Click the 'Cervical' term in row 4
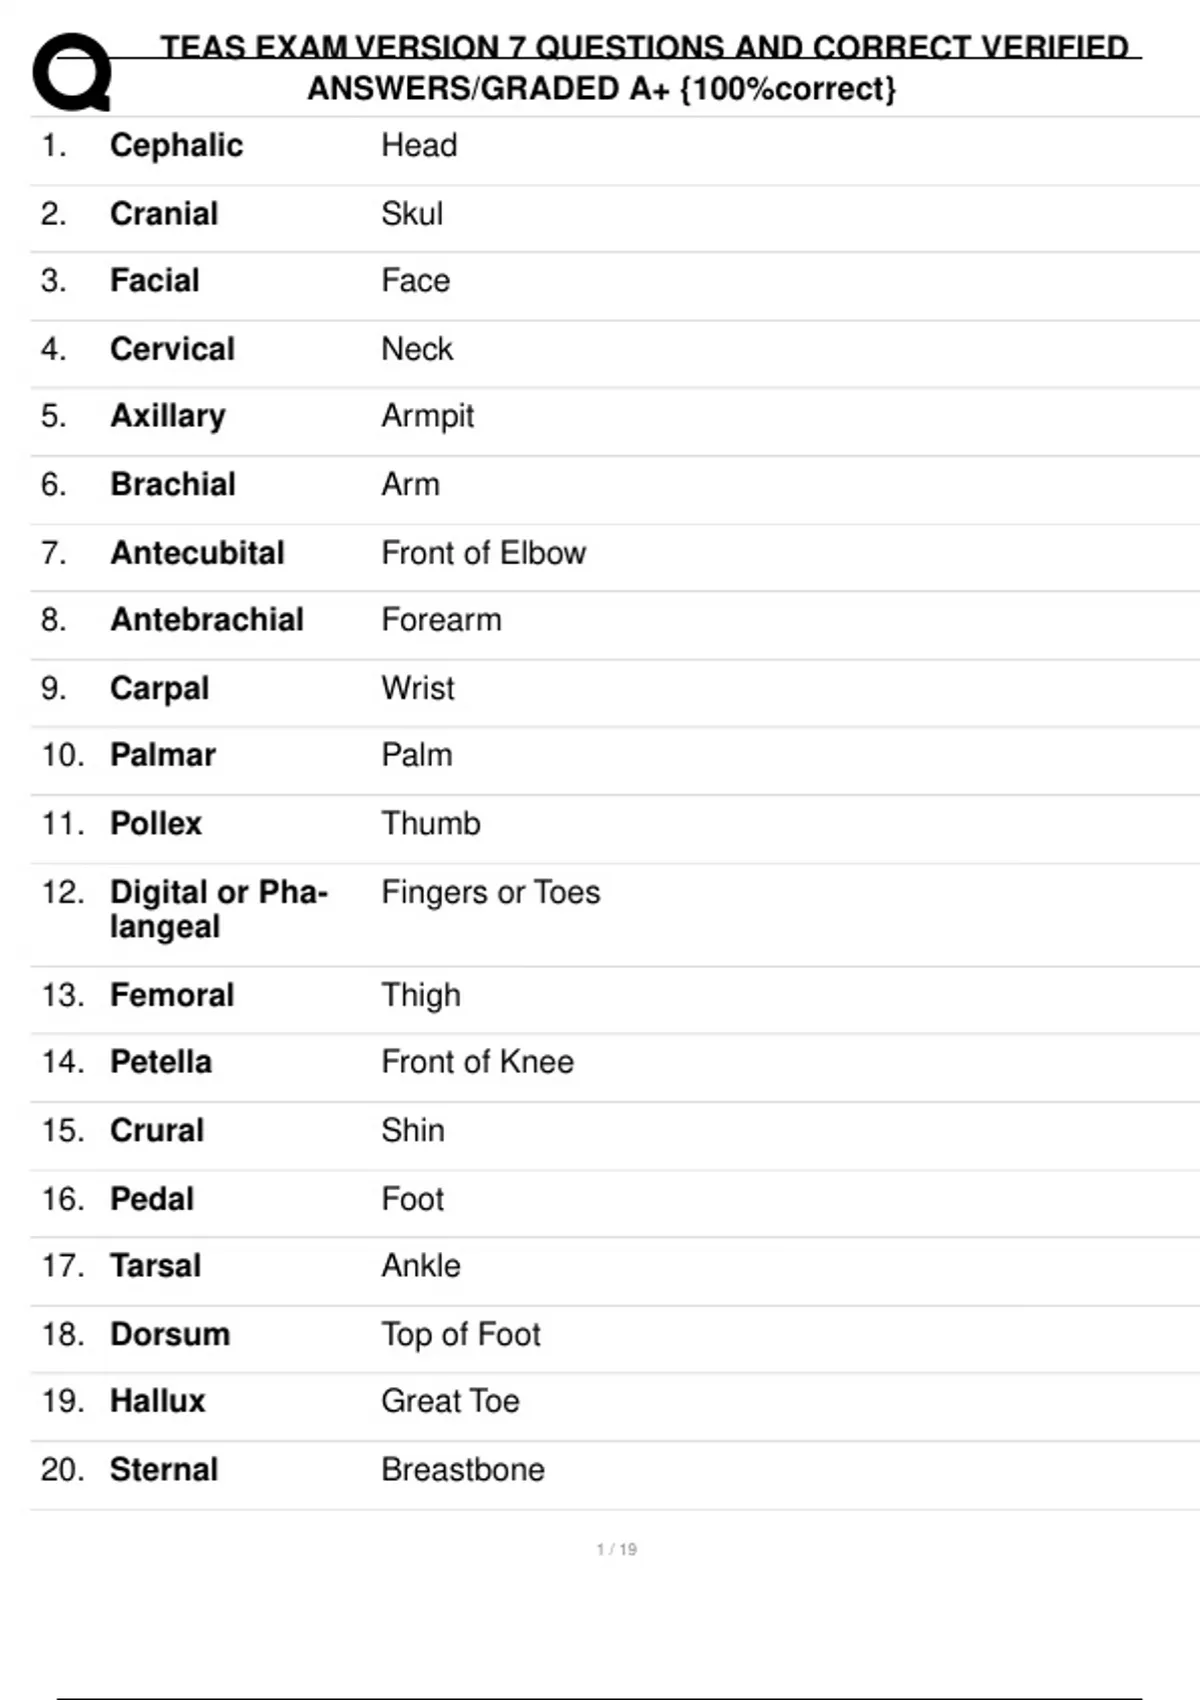 point(172,349)
